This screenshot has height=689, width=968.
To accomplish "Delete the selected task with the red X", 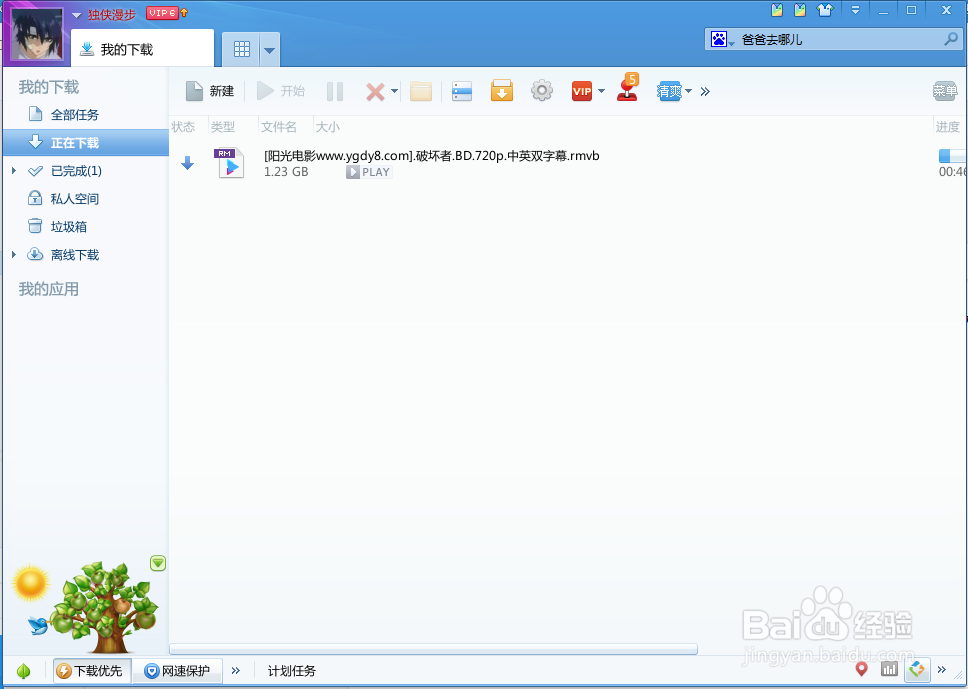I will point(375,91).
